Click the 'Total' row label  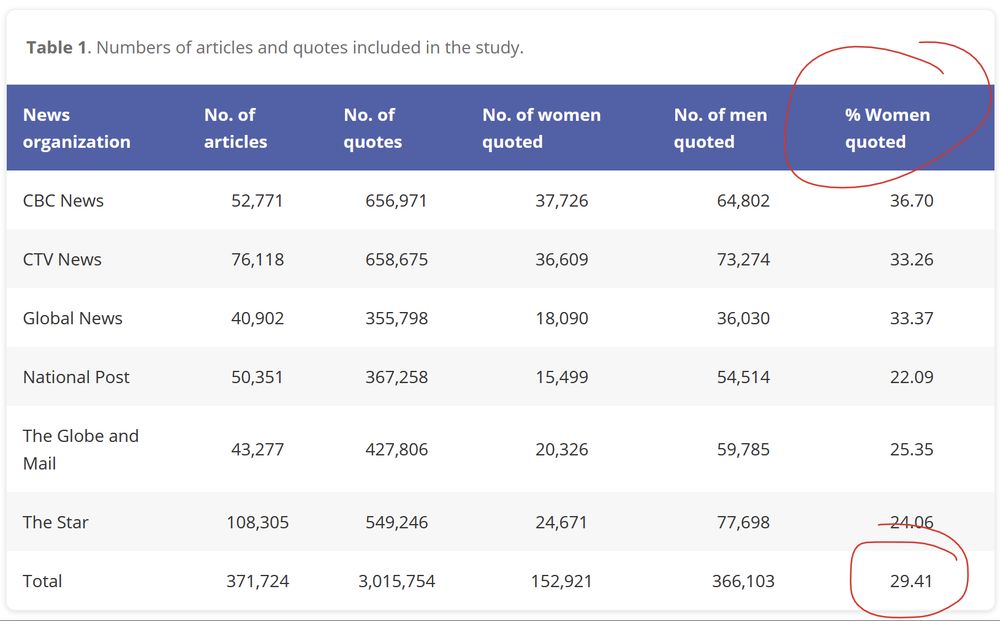pos(42,581)
